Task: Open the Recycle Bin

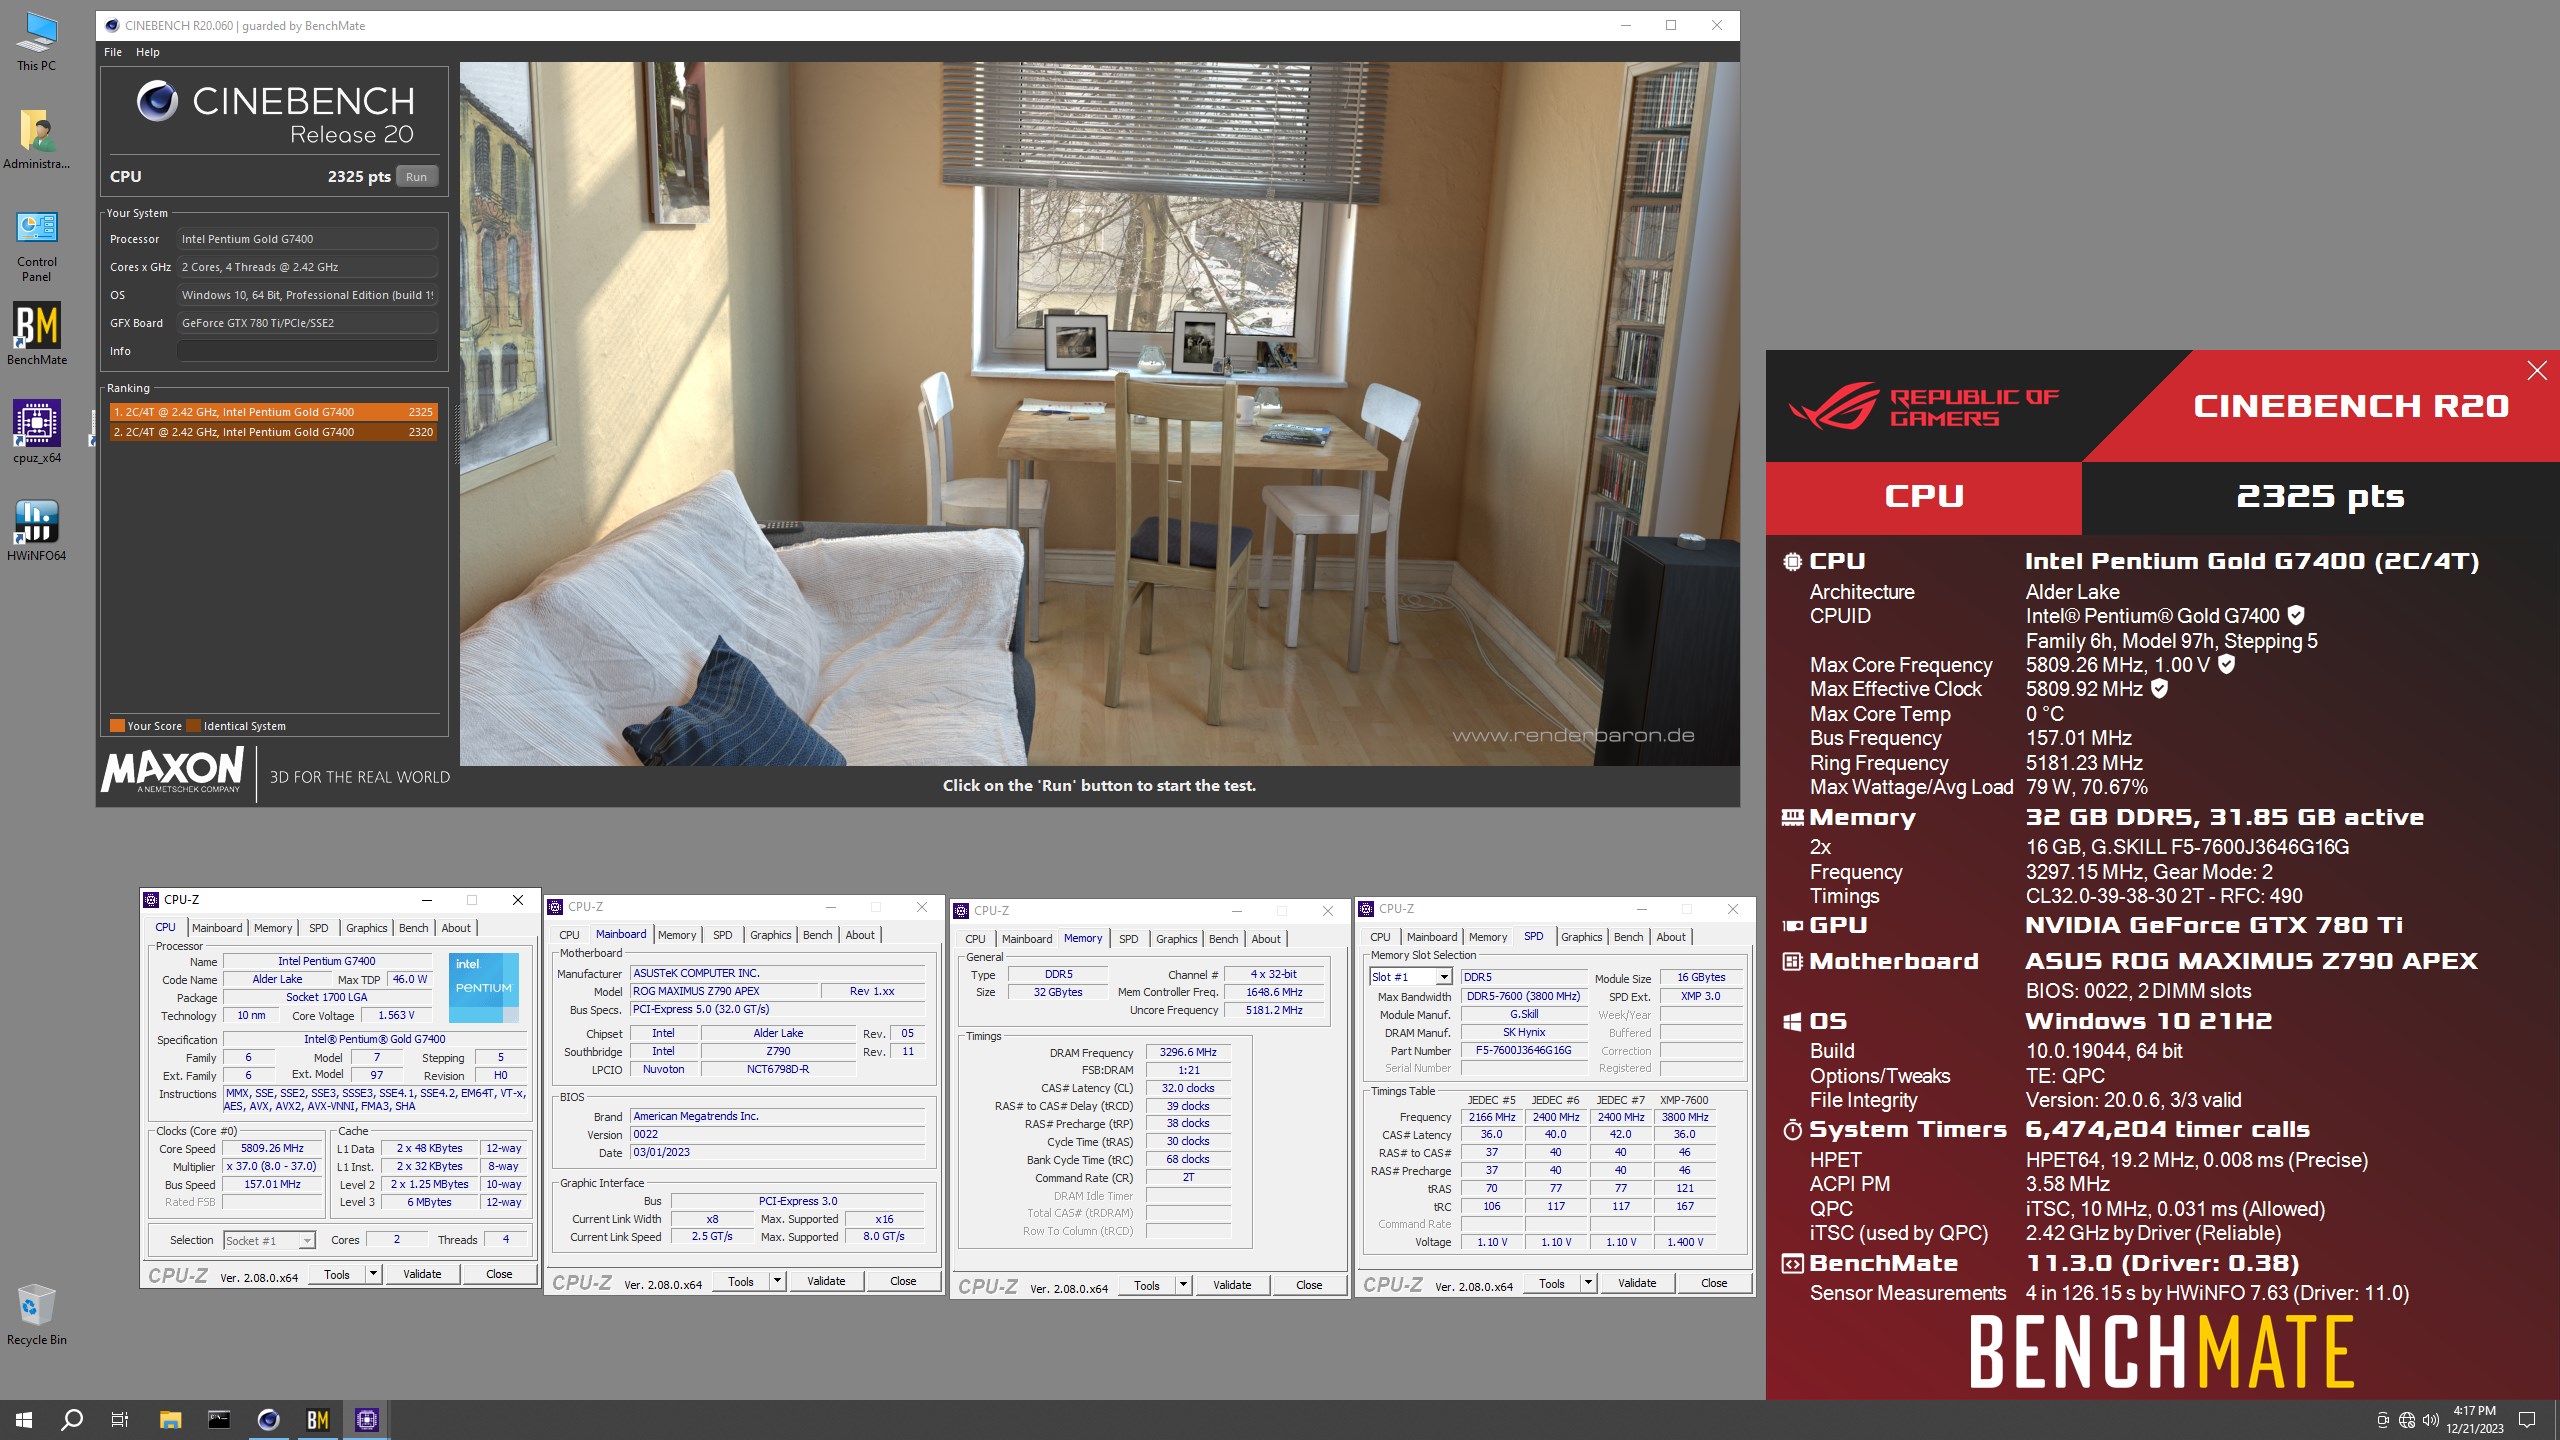Action: pos(37,1313)
